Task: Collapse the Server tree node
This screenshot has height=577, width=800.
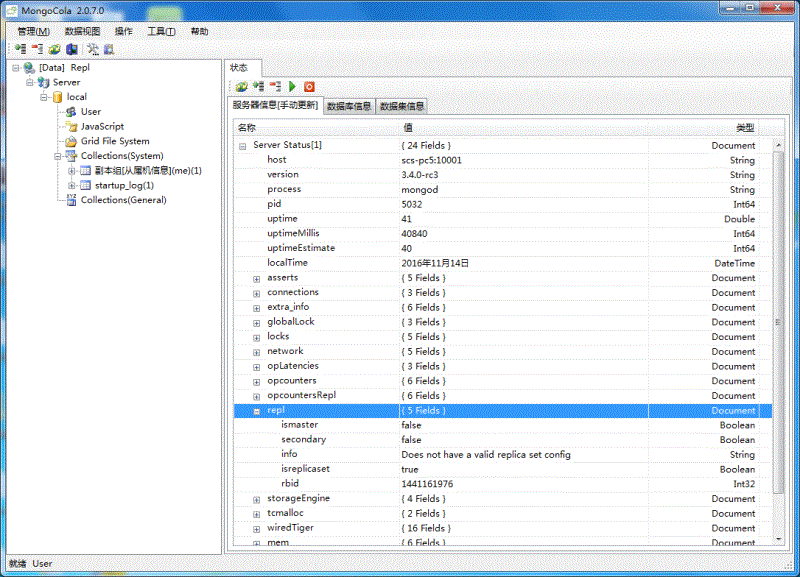Action: (x=30, y=82)
